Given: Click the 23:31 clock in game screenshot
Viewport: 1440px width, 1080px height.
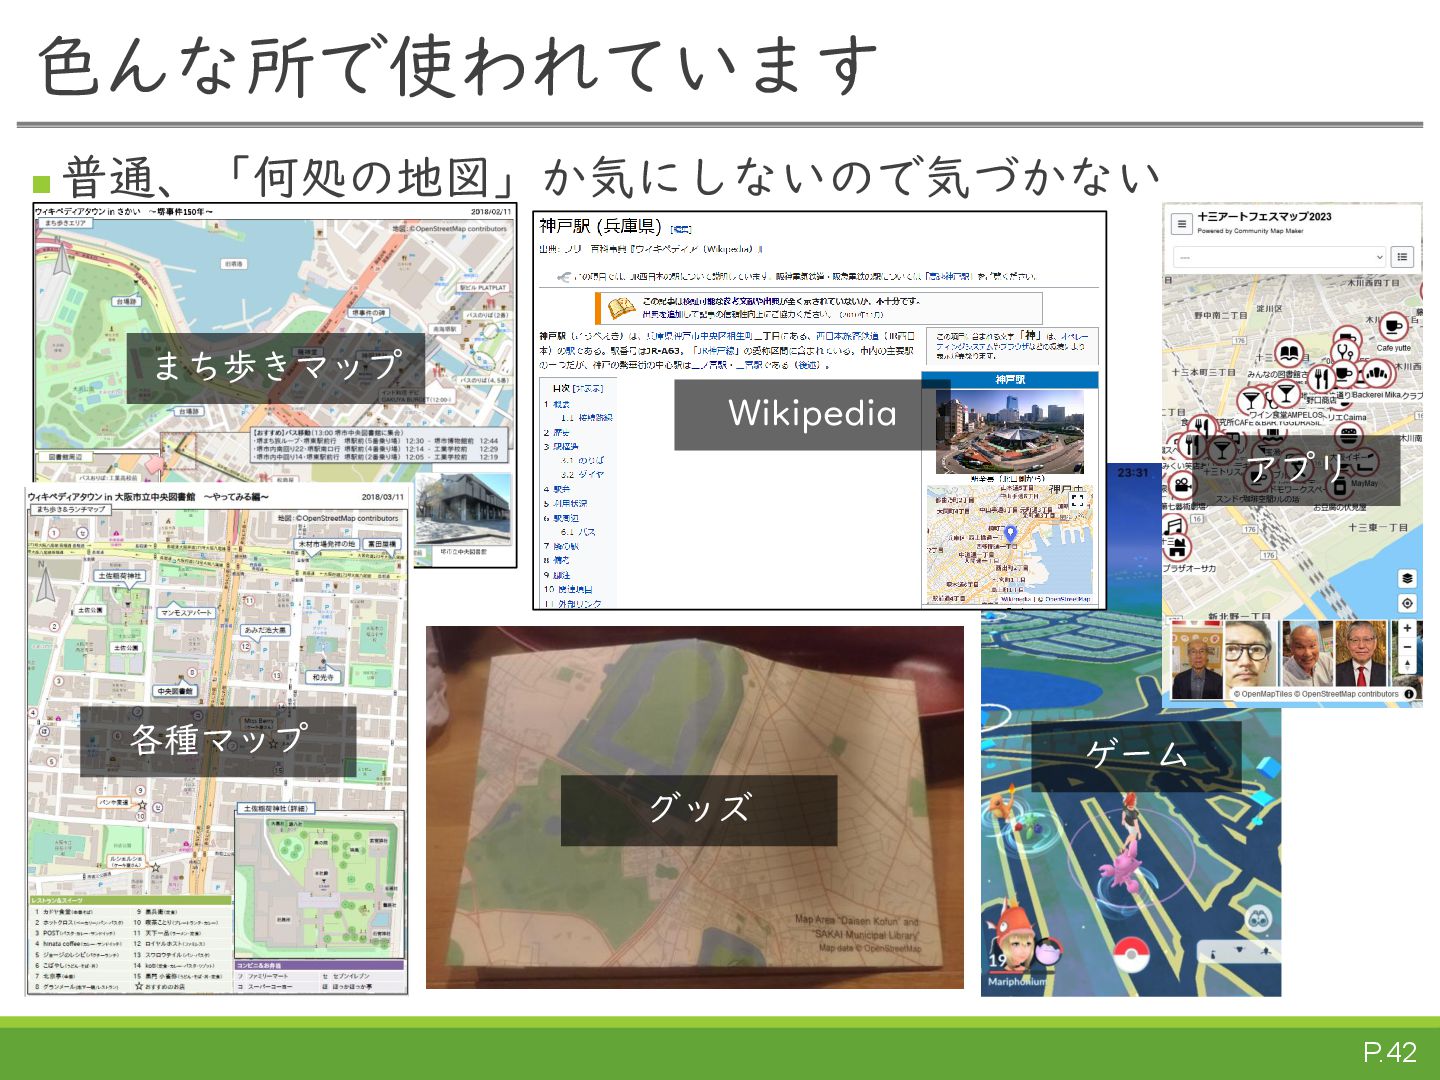Looking at the screenshot, I should coord(1133,472).
